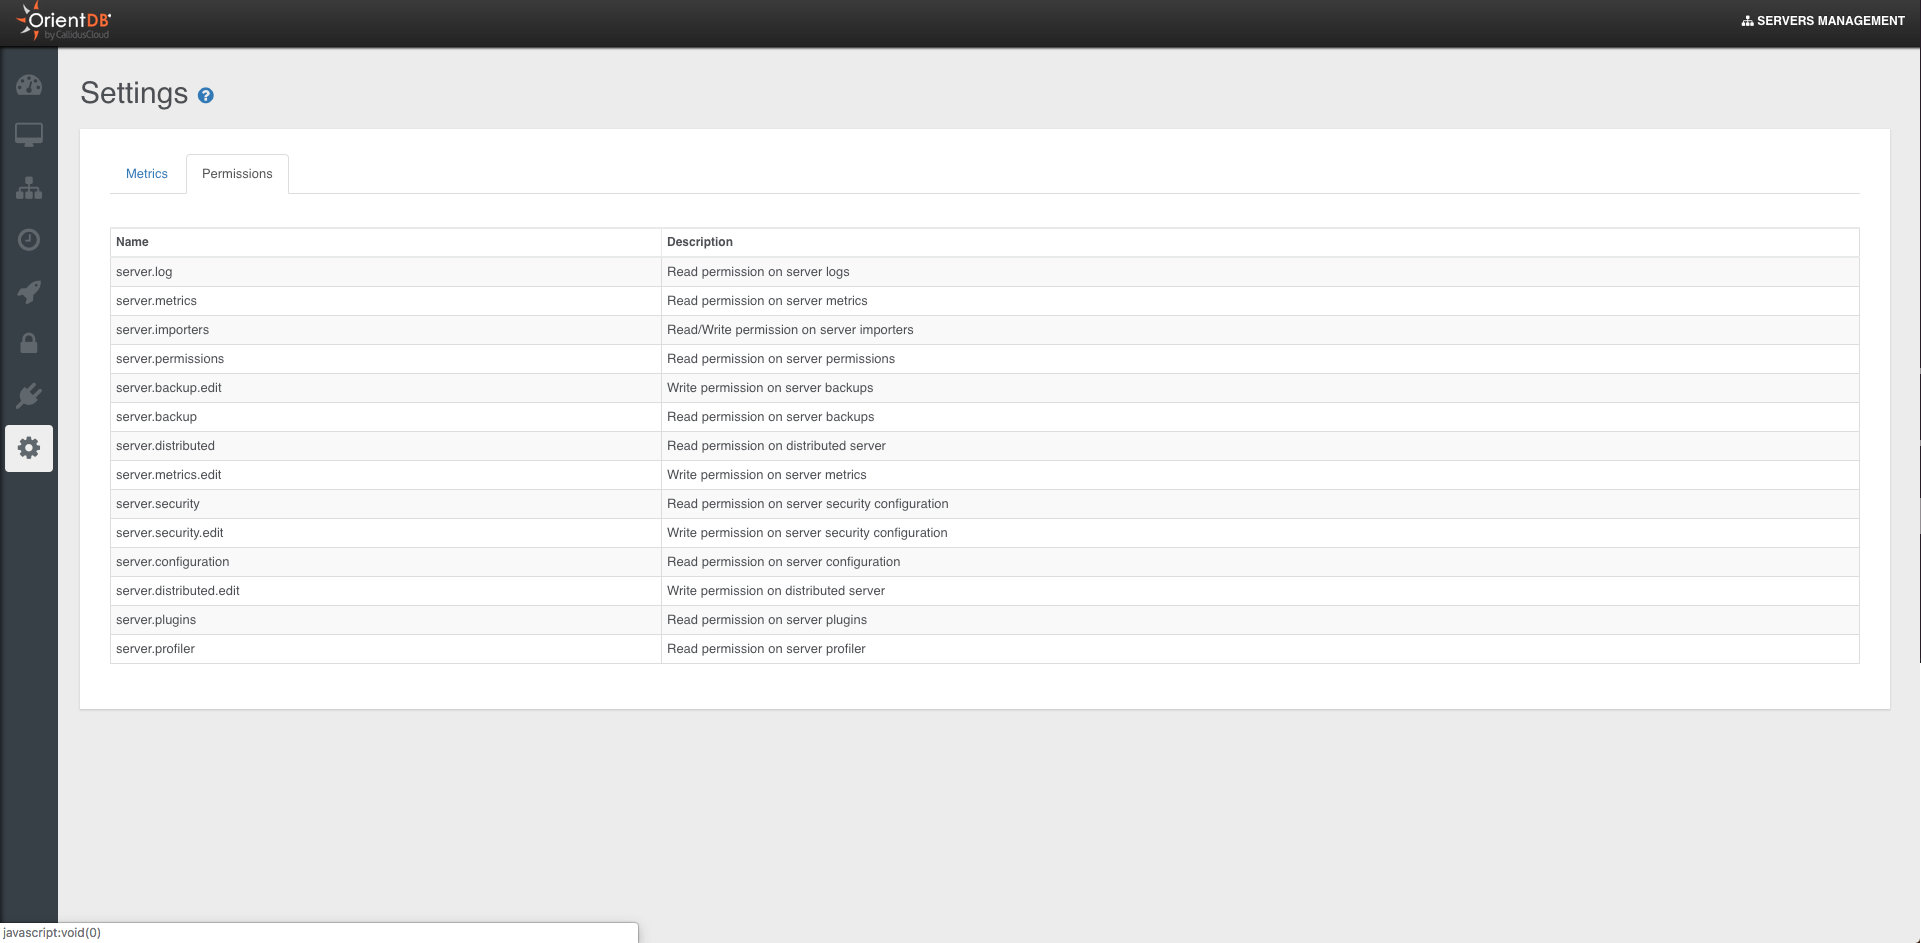Click the server.backup.edit row name

point(169,388)
